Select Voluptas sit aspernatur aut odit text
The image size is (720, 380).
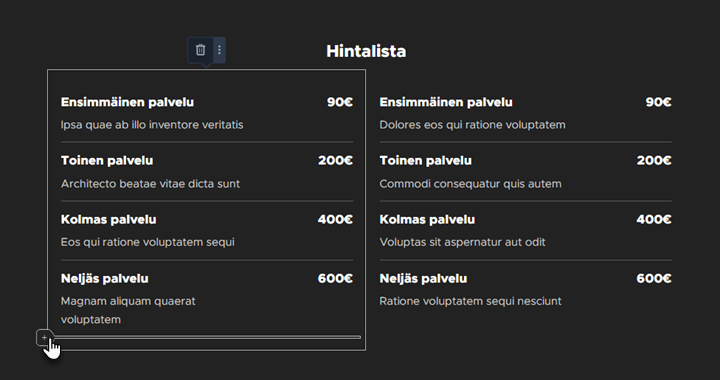[x=462, y=242]
